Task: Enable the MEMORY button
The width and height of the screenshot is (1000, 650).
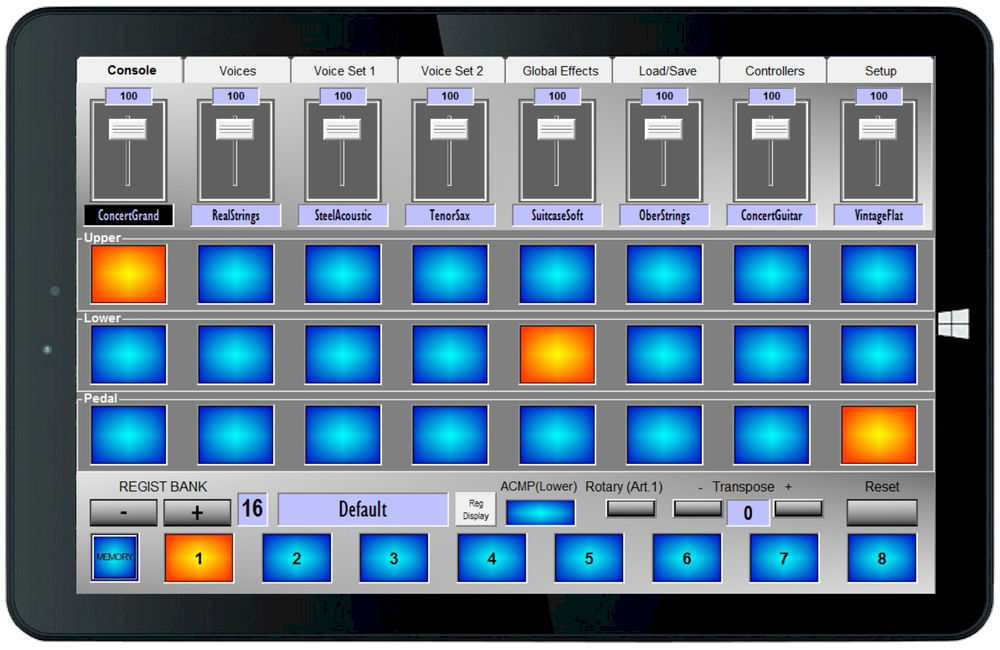Action: click(x=118, y=558)
